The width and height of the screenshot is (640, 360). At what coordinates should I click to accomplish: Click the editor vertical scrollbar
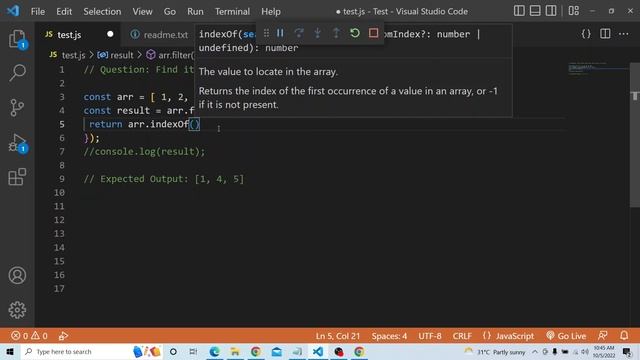[x=635, y=135]
